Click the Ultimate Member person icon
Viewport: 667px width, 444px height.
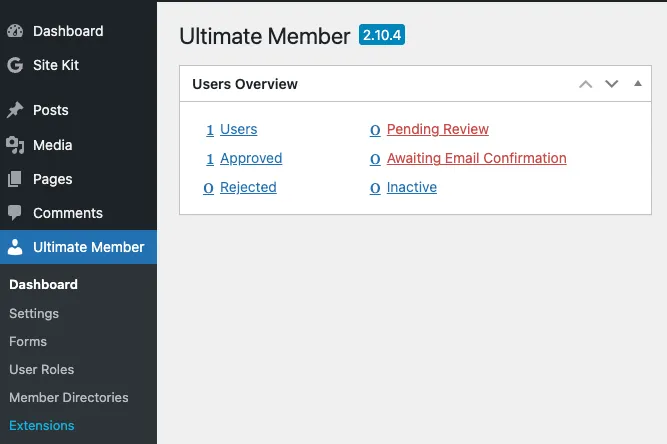click(15, 247)
